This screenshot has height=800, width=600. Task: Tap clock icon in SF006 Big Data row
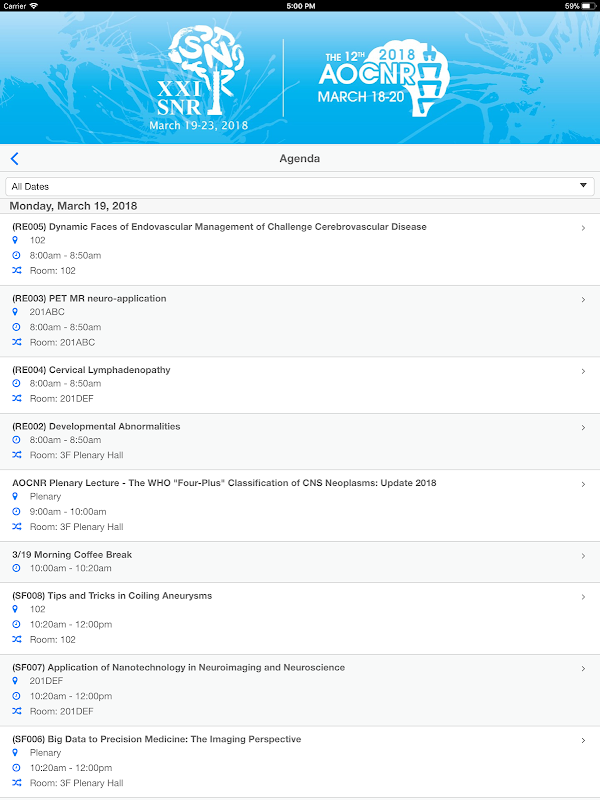click(16, 768)
